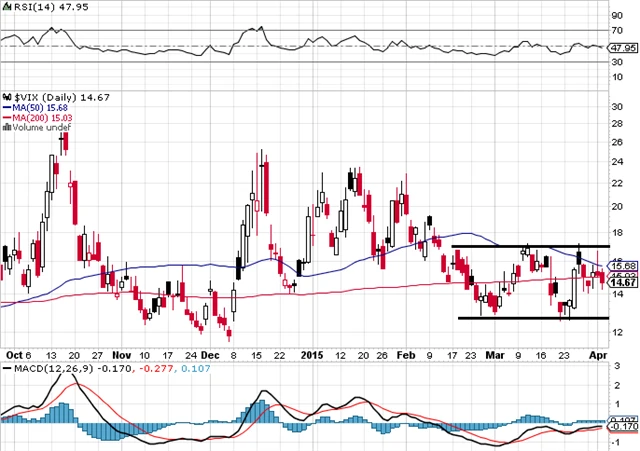This screenshot has width=640, height=451.
Task: Click the 90 level on RSI axis
Action: coord(618,16)
